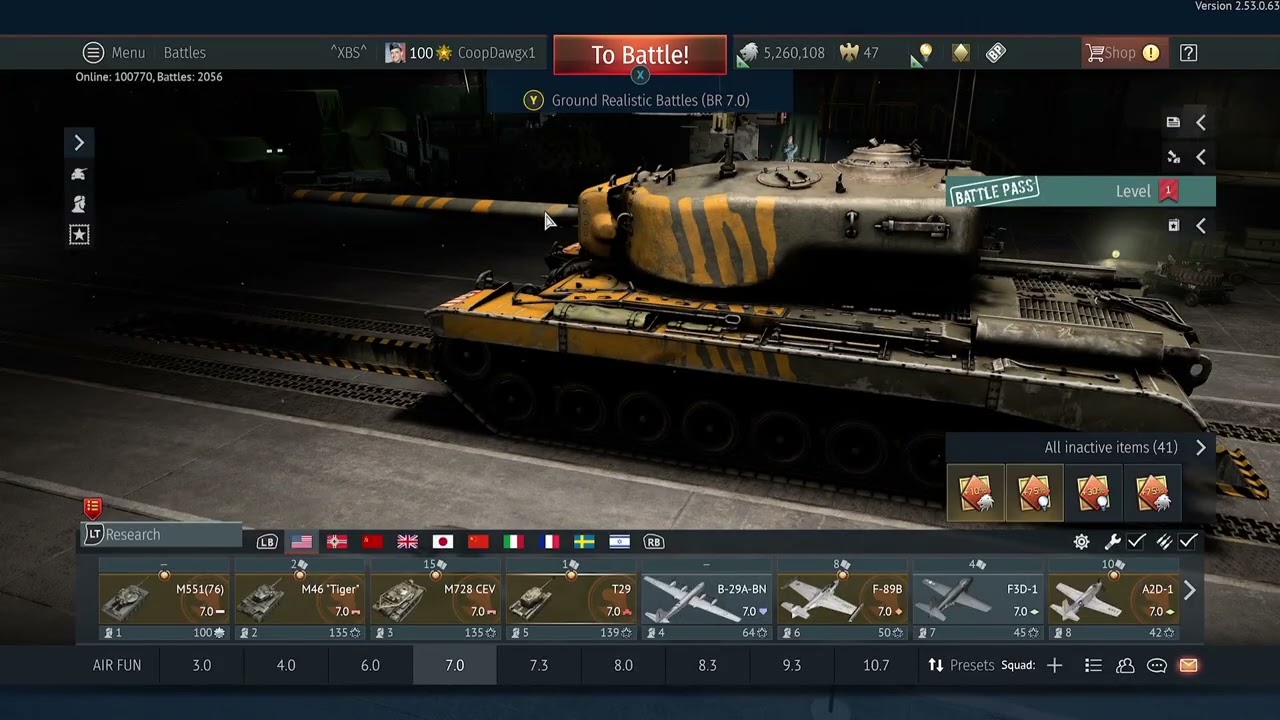The height and width of the screenshot is (720, 1280).
Task: Select the Great Britain flag nation tab
Action: (x=407, y=542)
